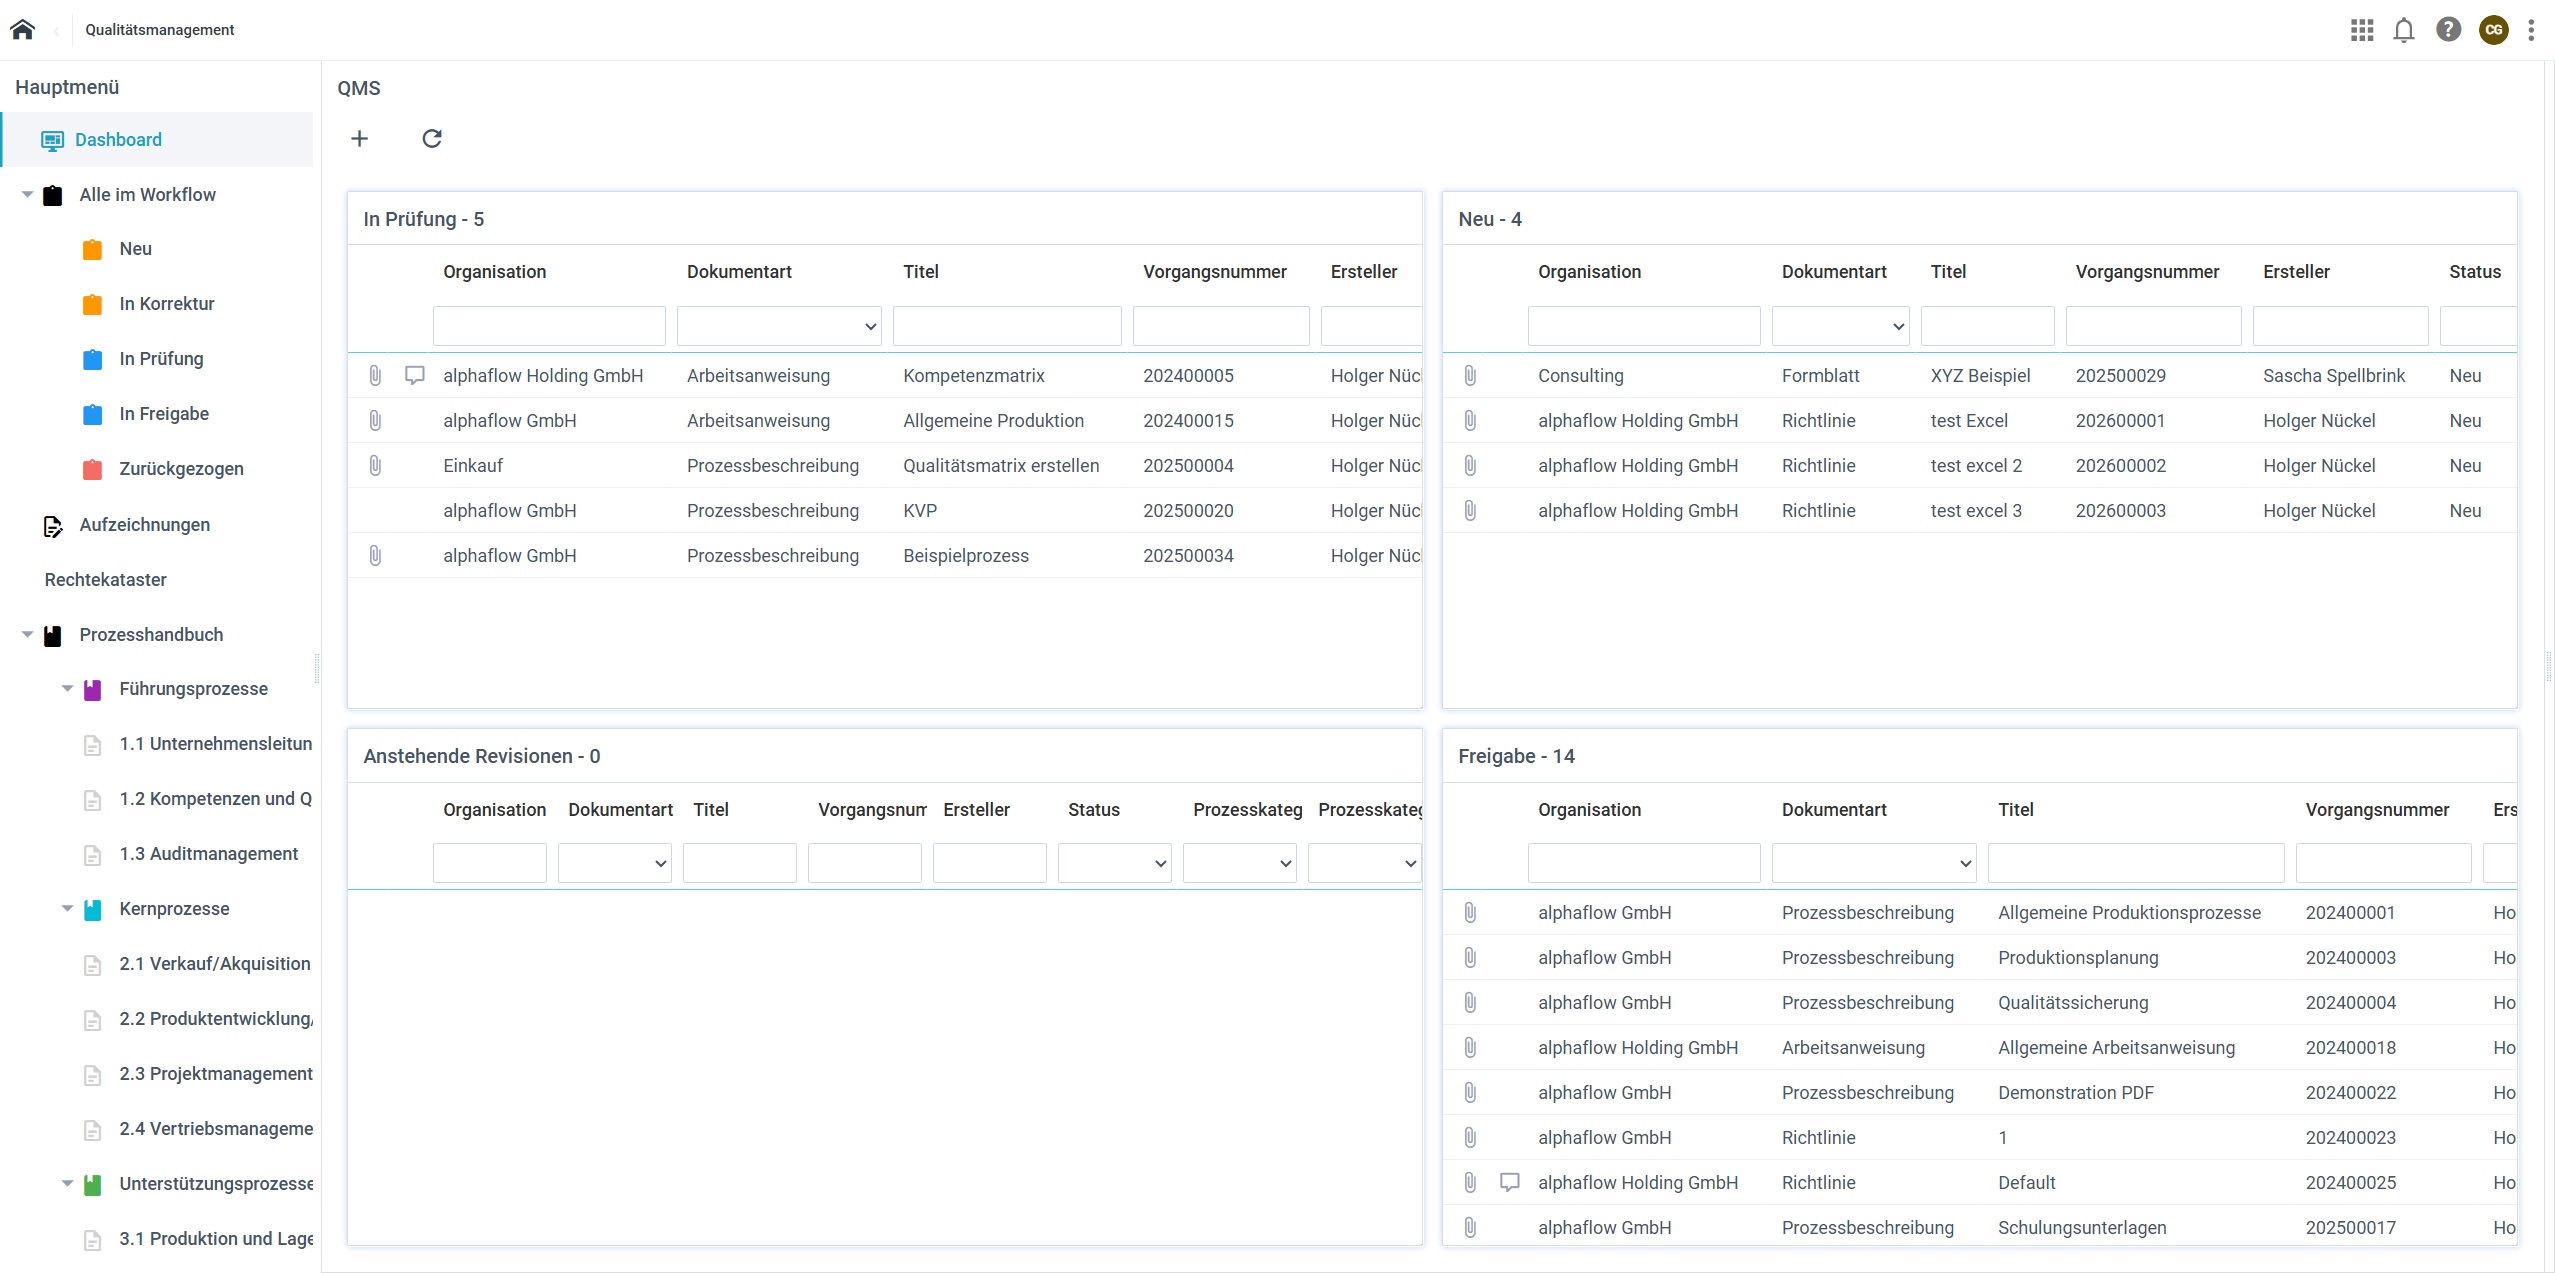Click Titel filter field in Neu panel

[x=1987, y=326]
